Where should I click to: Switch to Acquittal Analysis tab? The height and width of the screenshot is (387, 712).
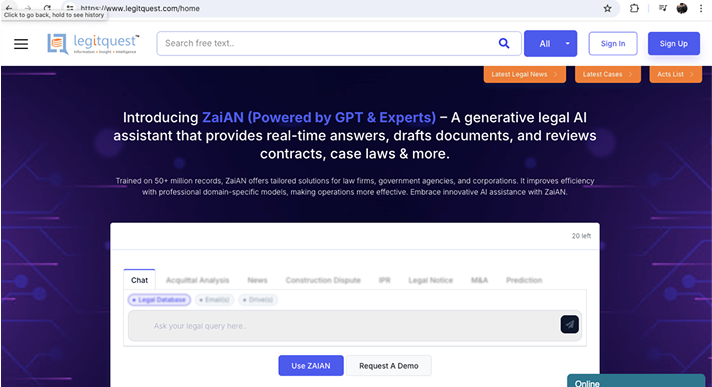(198, 280)
